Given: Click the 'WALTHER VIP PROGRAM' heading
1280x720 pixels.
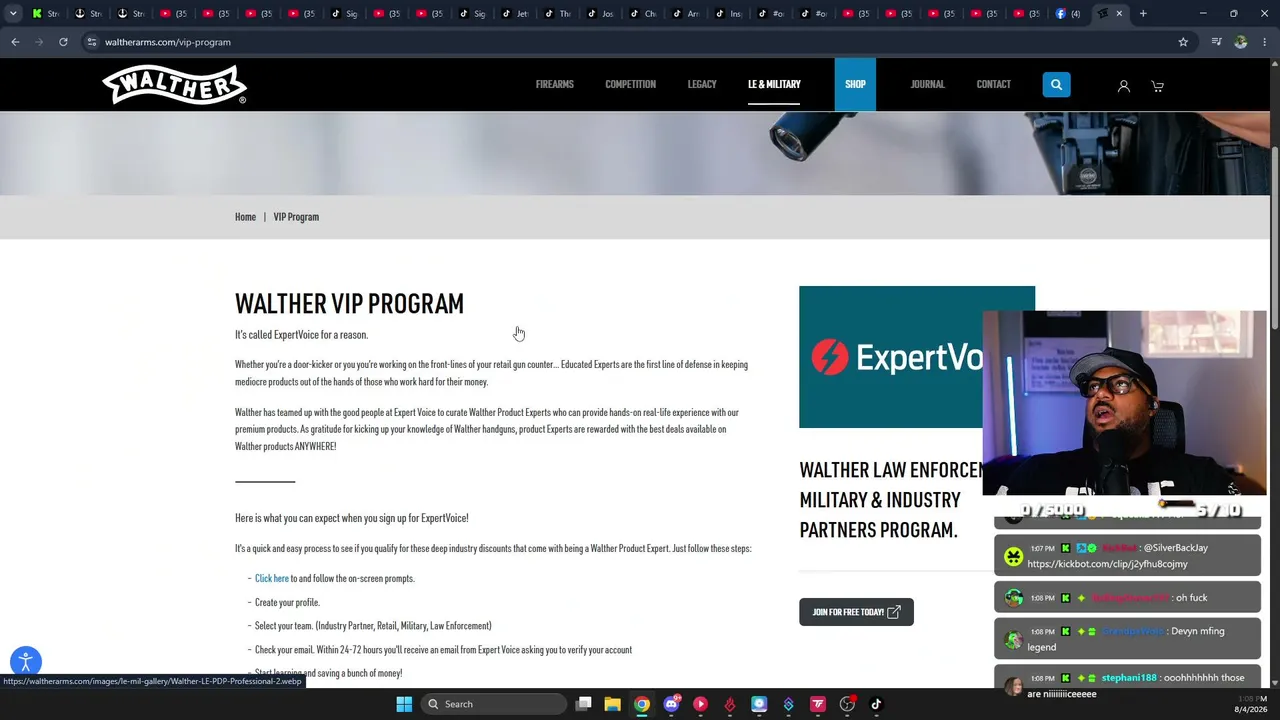Looking at the screenshot, I should 349,303.
